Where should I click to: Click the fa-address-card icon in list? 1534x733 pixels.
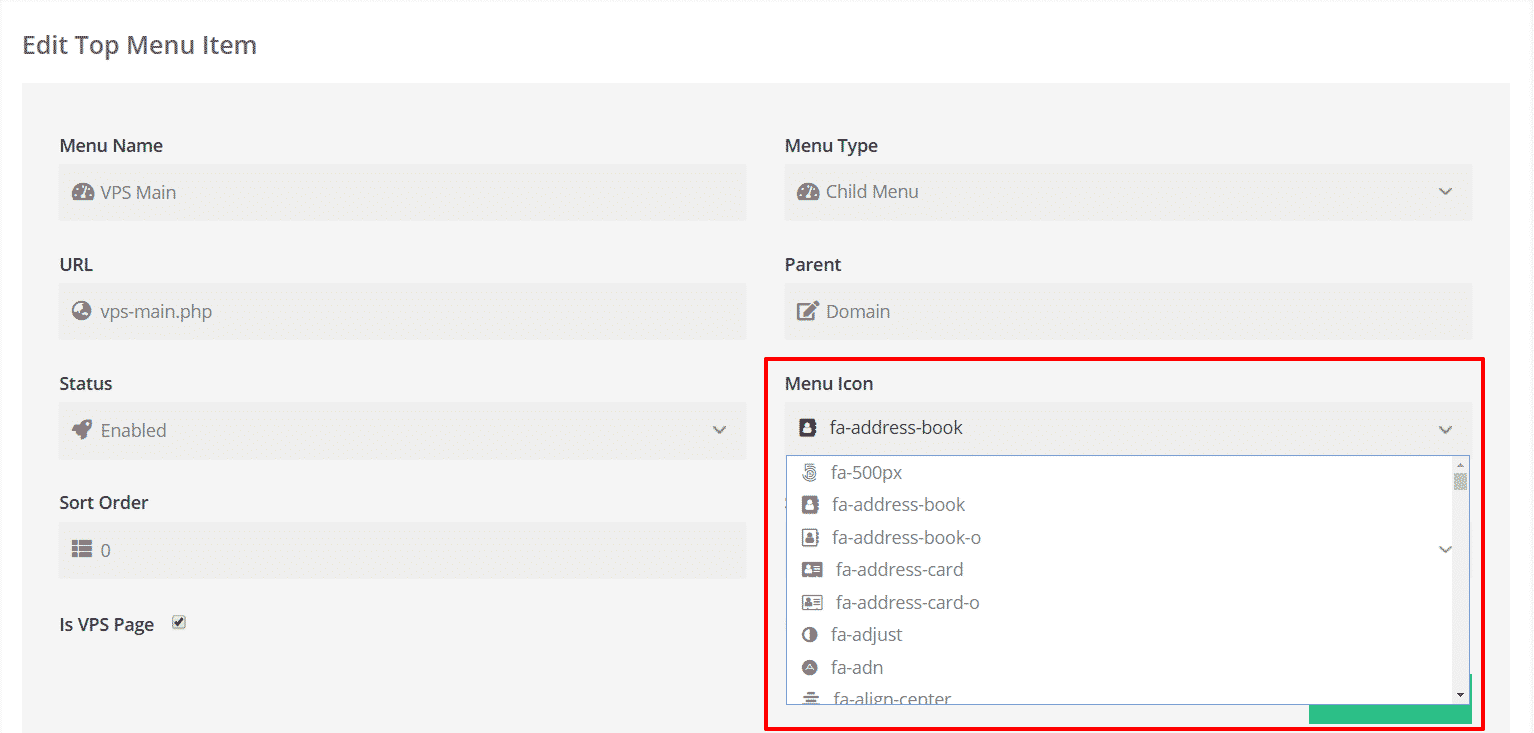point(812,570)
